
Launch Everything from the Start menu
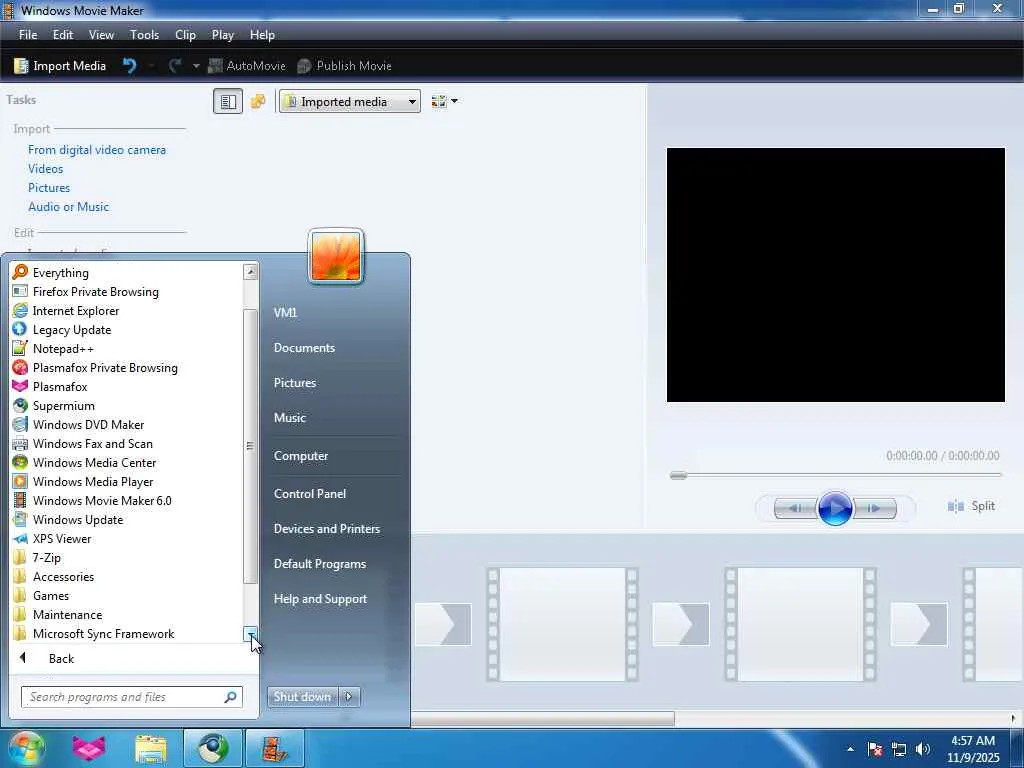[x=127, y=272]
